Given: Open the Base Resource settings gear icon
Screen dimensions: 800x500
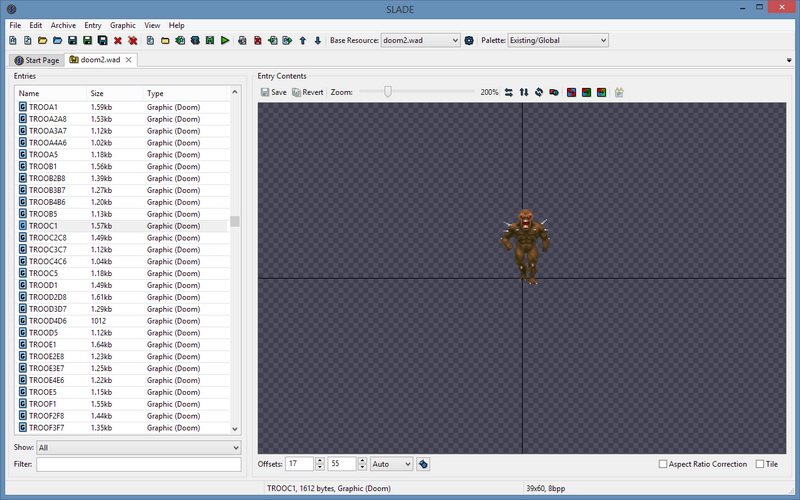Looking at the screenshot, I should pyautogui.click(x=469, y=41).
